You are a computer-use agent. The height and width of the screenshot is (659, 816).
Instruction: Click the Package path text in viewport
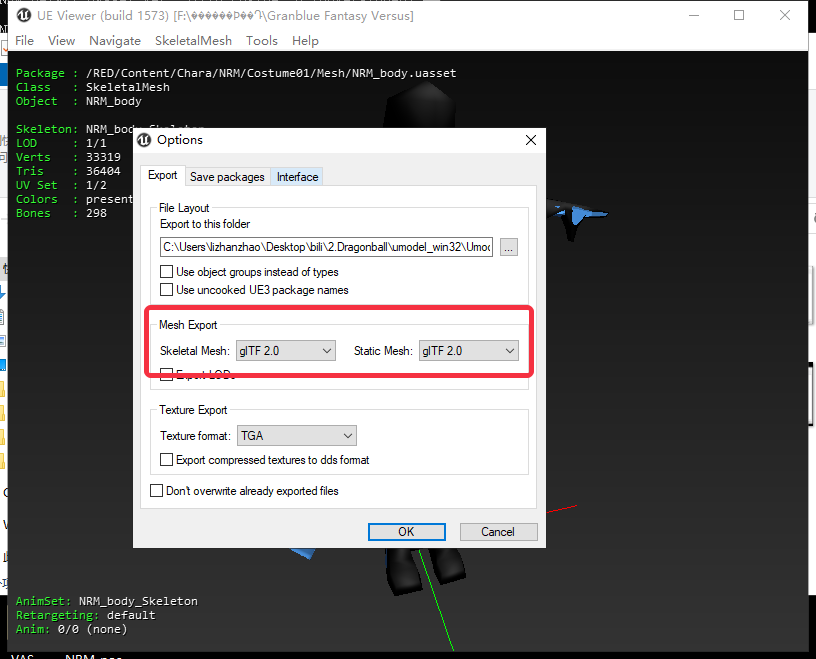point(271,73)
